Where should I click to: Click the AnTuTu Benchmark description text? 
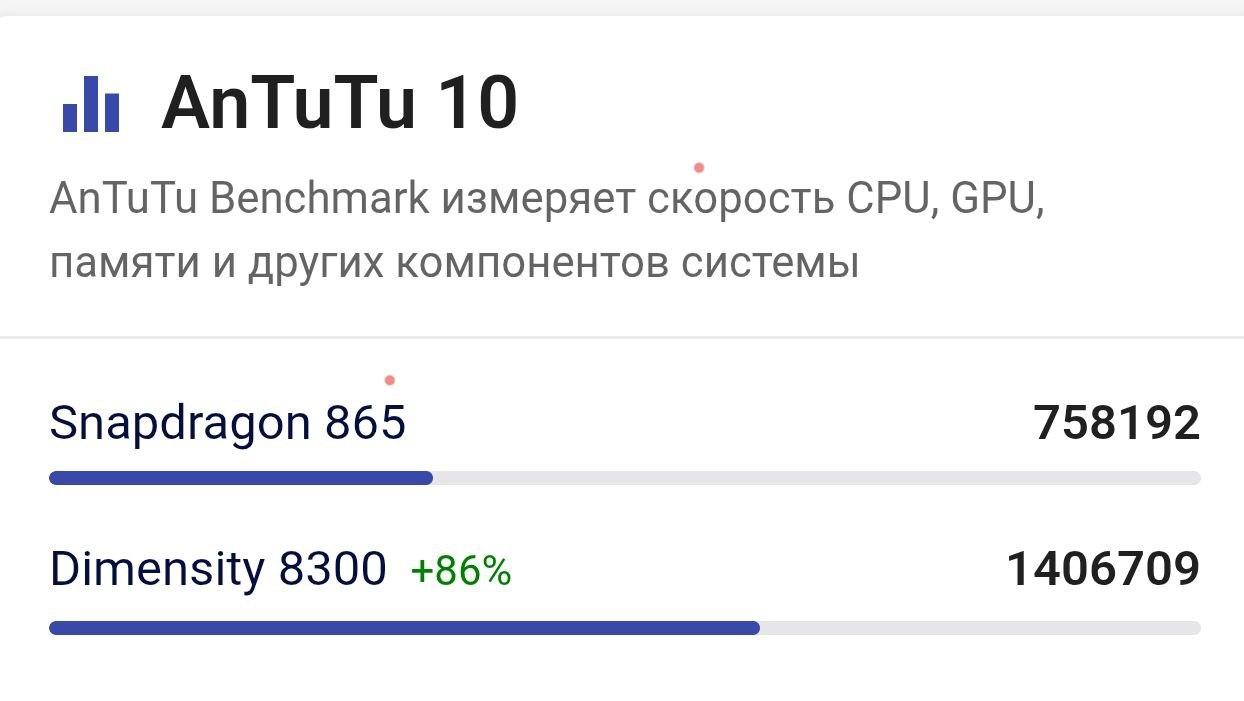pyautogui.click(x=547, y=232)
